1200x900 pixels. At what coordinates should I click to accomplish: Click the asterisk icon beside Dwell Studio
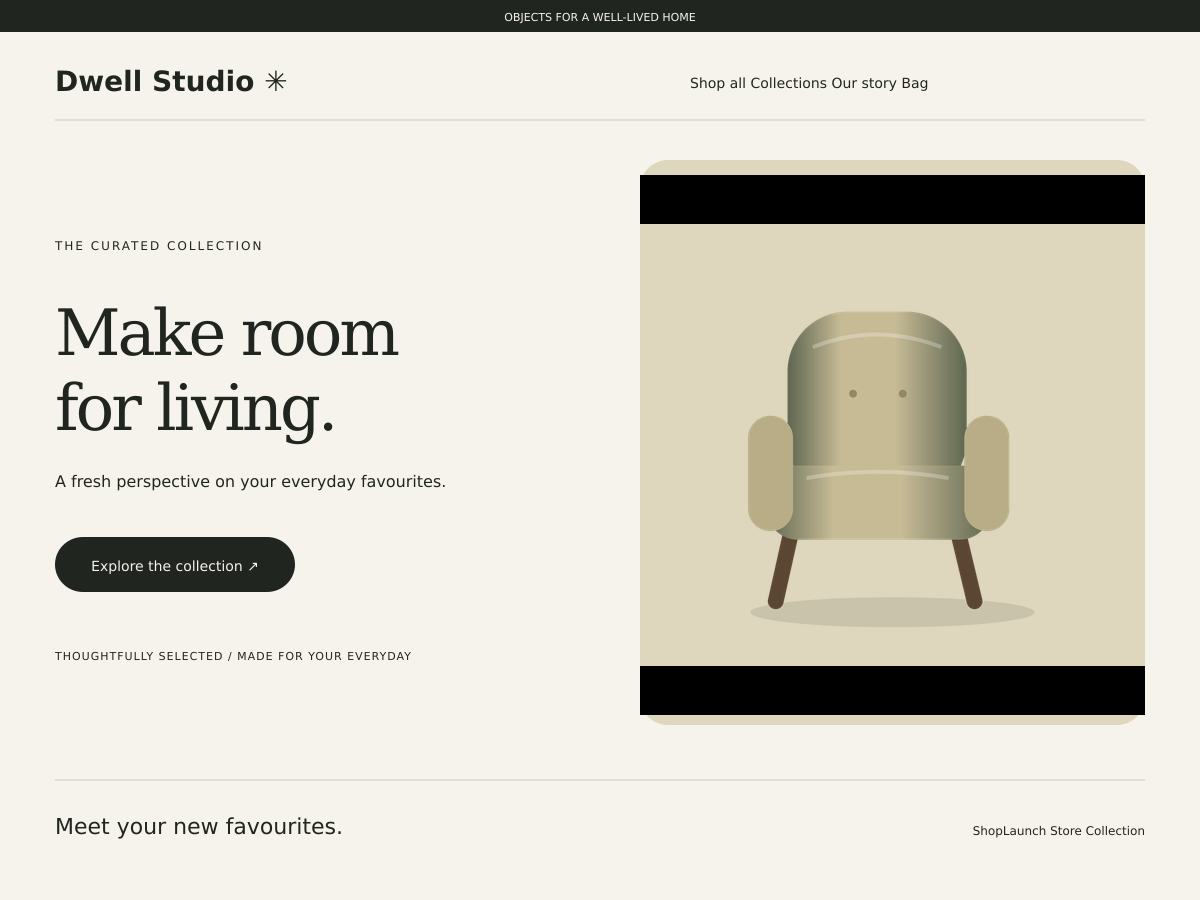[x=276, y=81]
